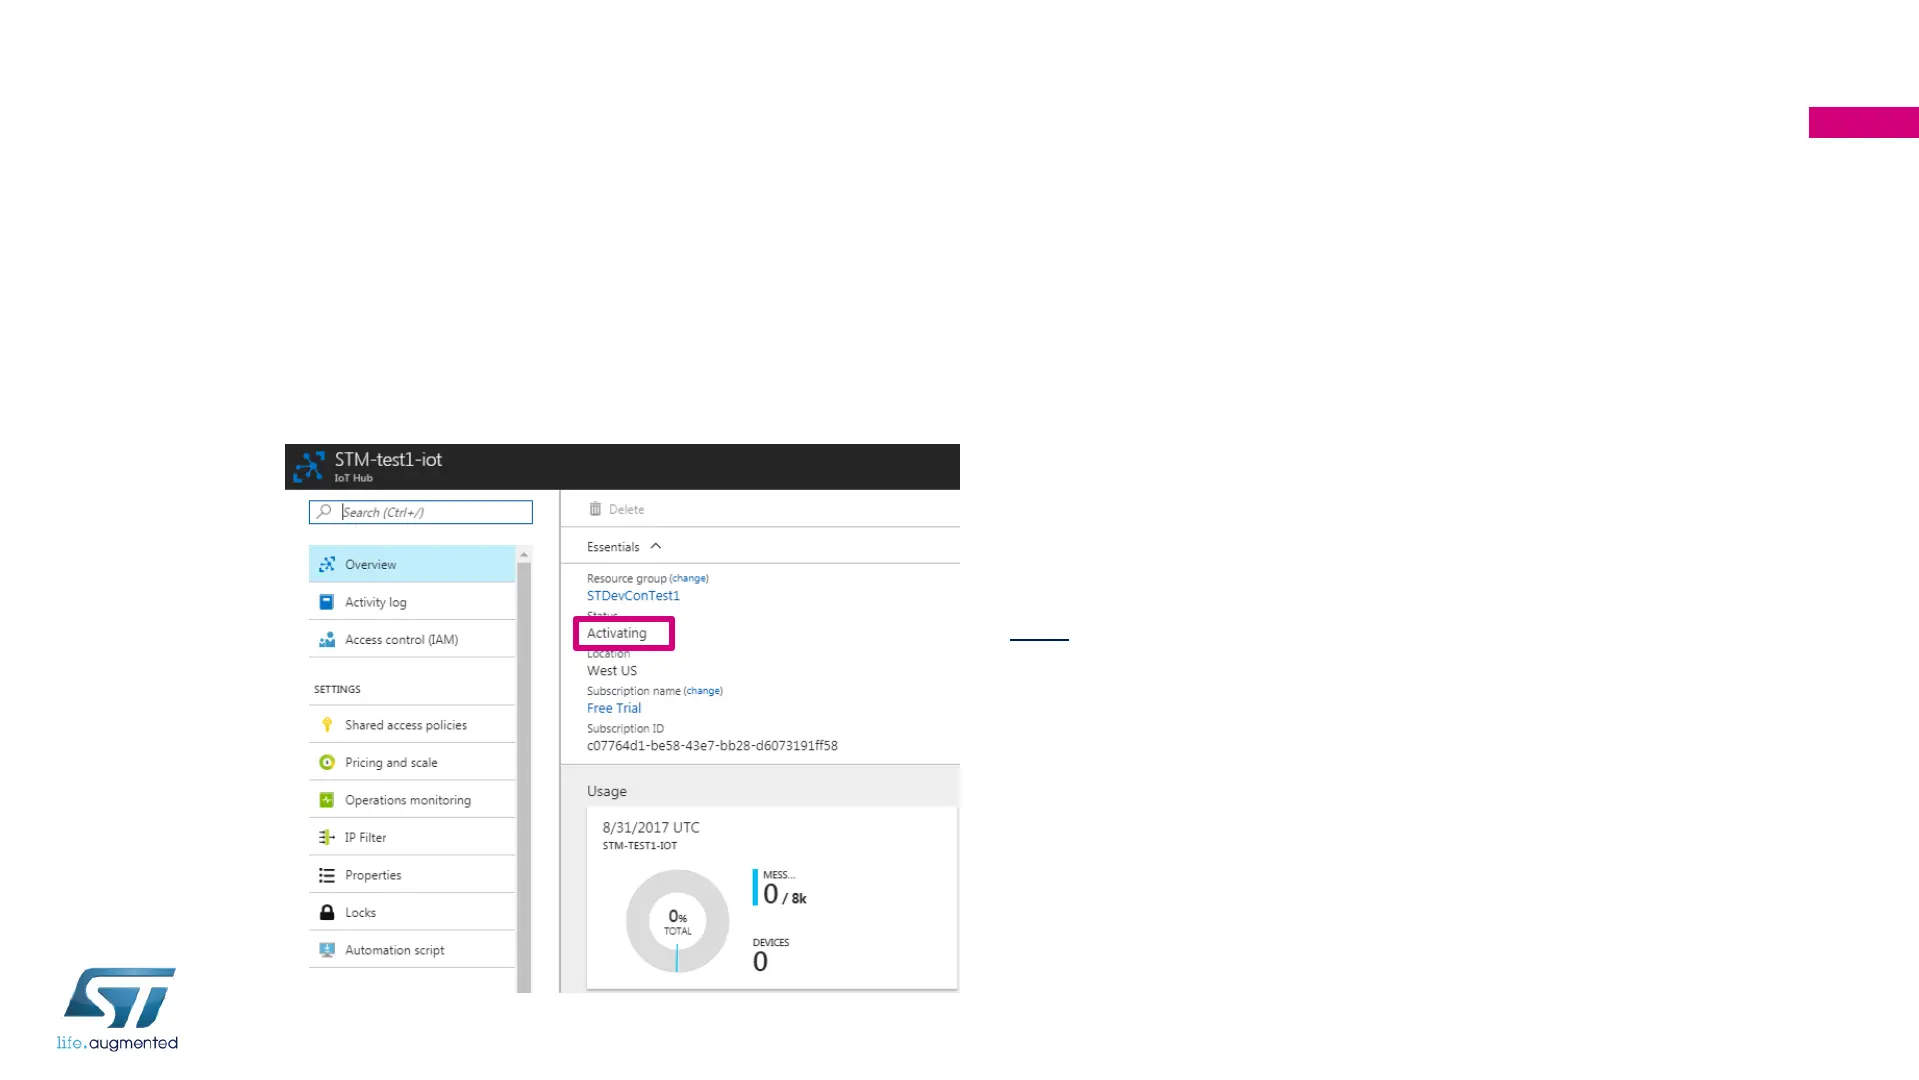Open the IP Filter settings
Screen dimensions: 1919x1080
(412, 838)
